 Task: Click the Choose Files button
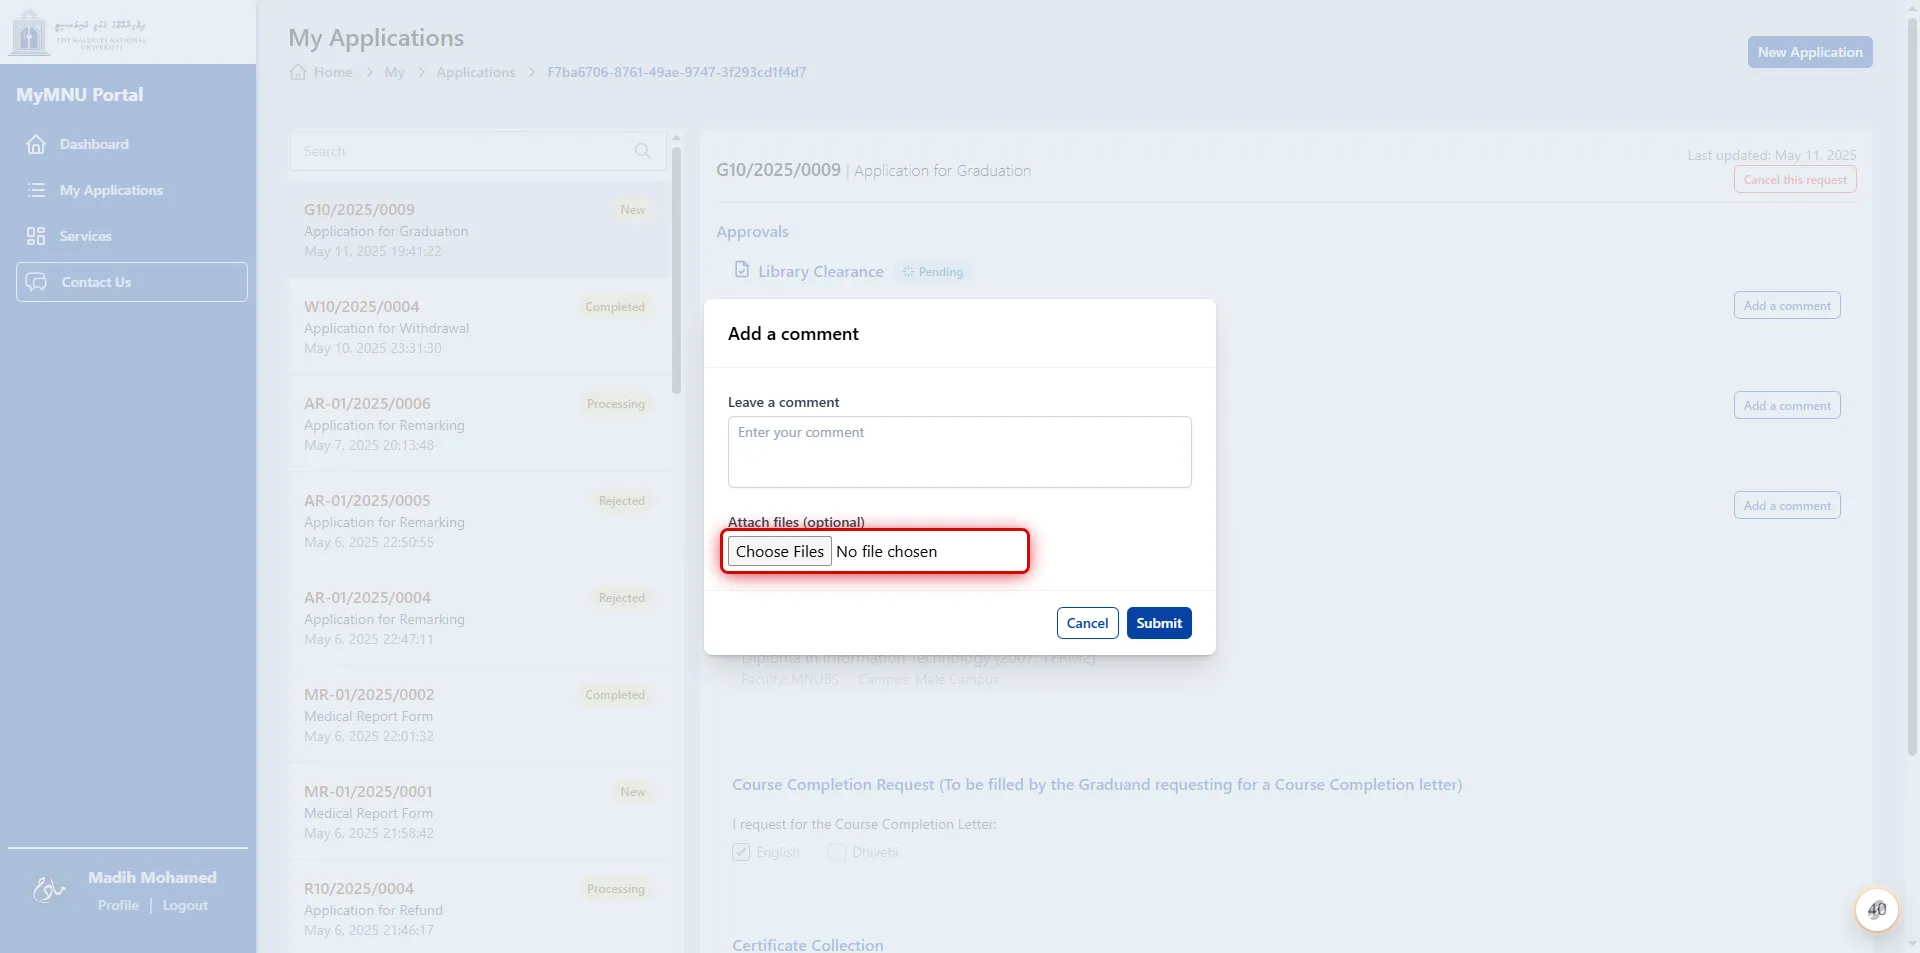[x=780, y=551]
